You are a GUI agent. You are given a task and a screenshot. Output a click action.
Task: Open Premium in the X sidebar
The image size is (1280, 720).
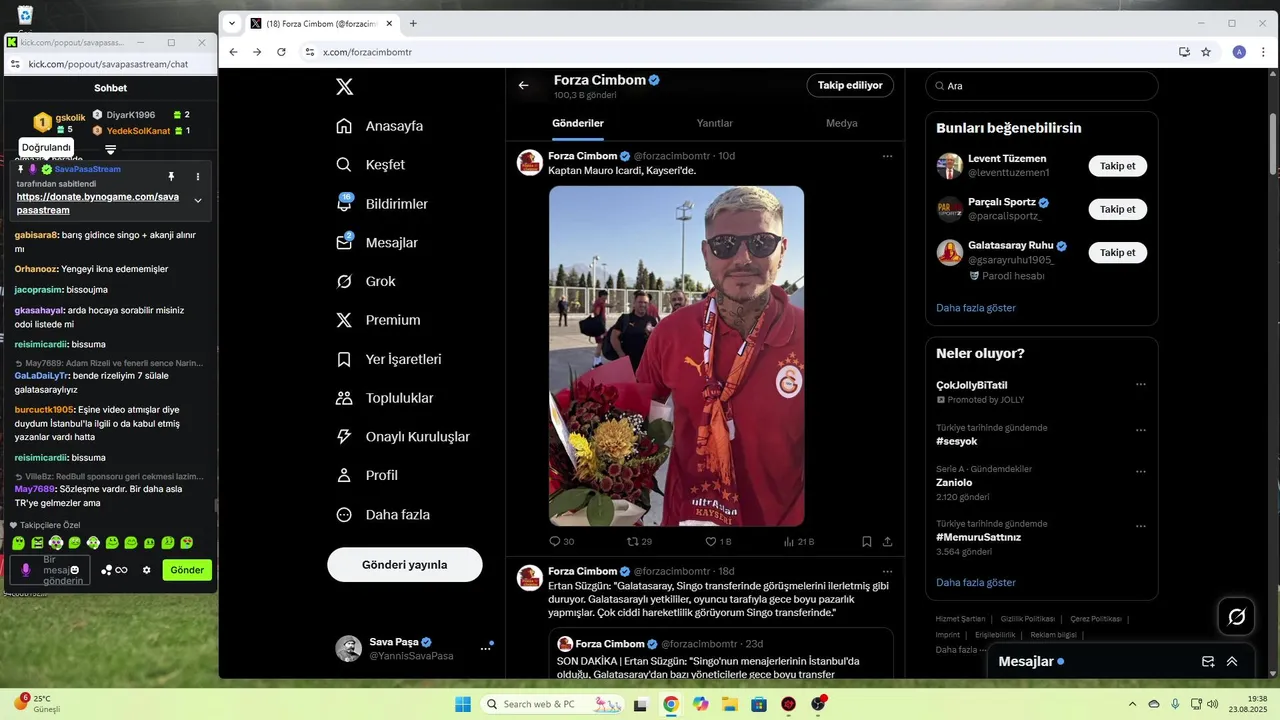[378, 320]
